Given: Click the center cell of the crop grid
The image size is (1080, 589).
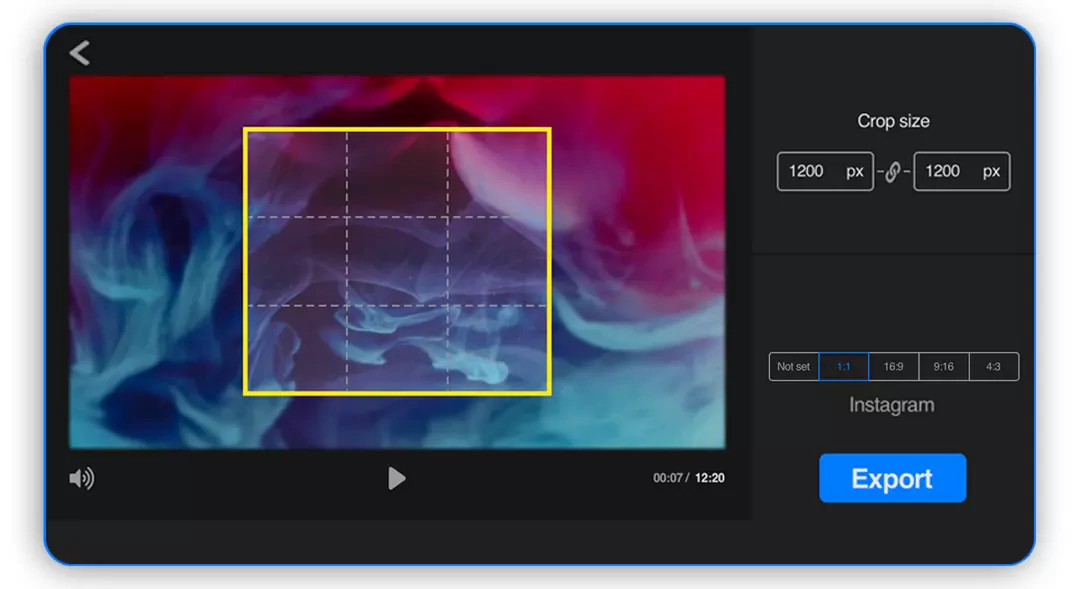Looking at the screenshot, I should (x=397, y=260).
